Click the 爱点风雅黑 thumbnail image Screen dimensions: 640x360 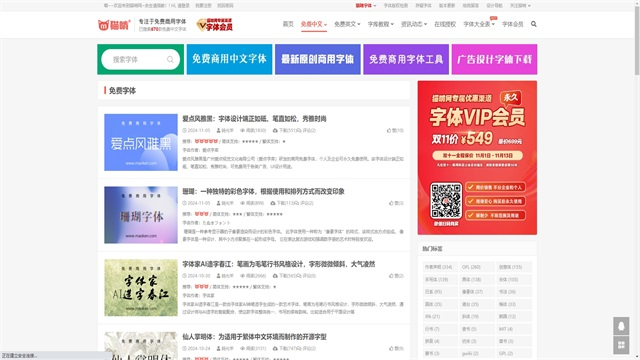coord(141,142)
